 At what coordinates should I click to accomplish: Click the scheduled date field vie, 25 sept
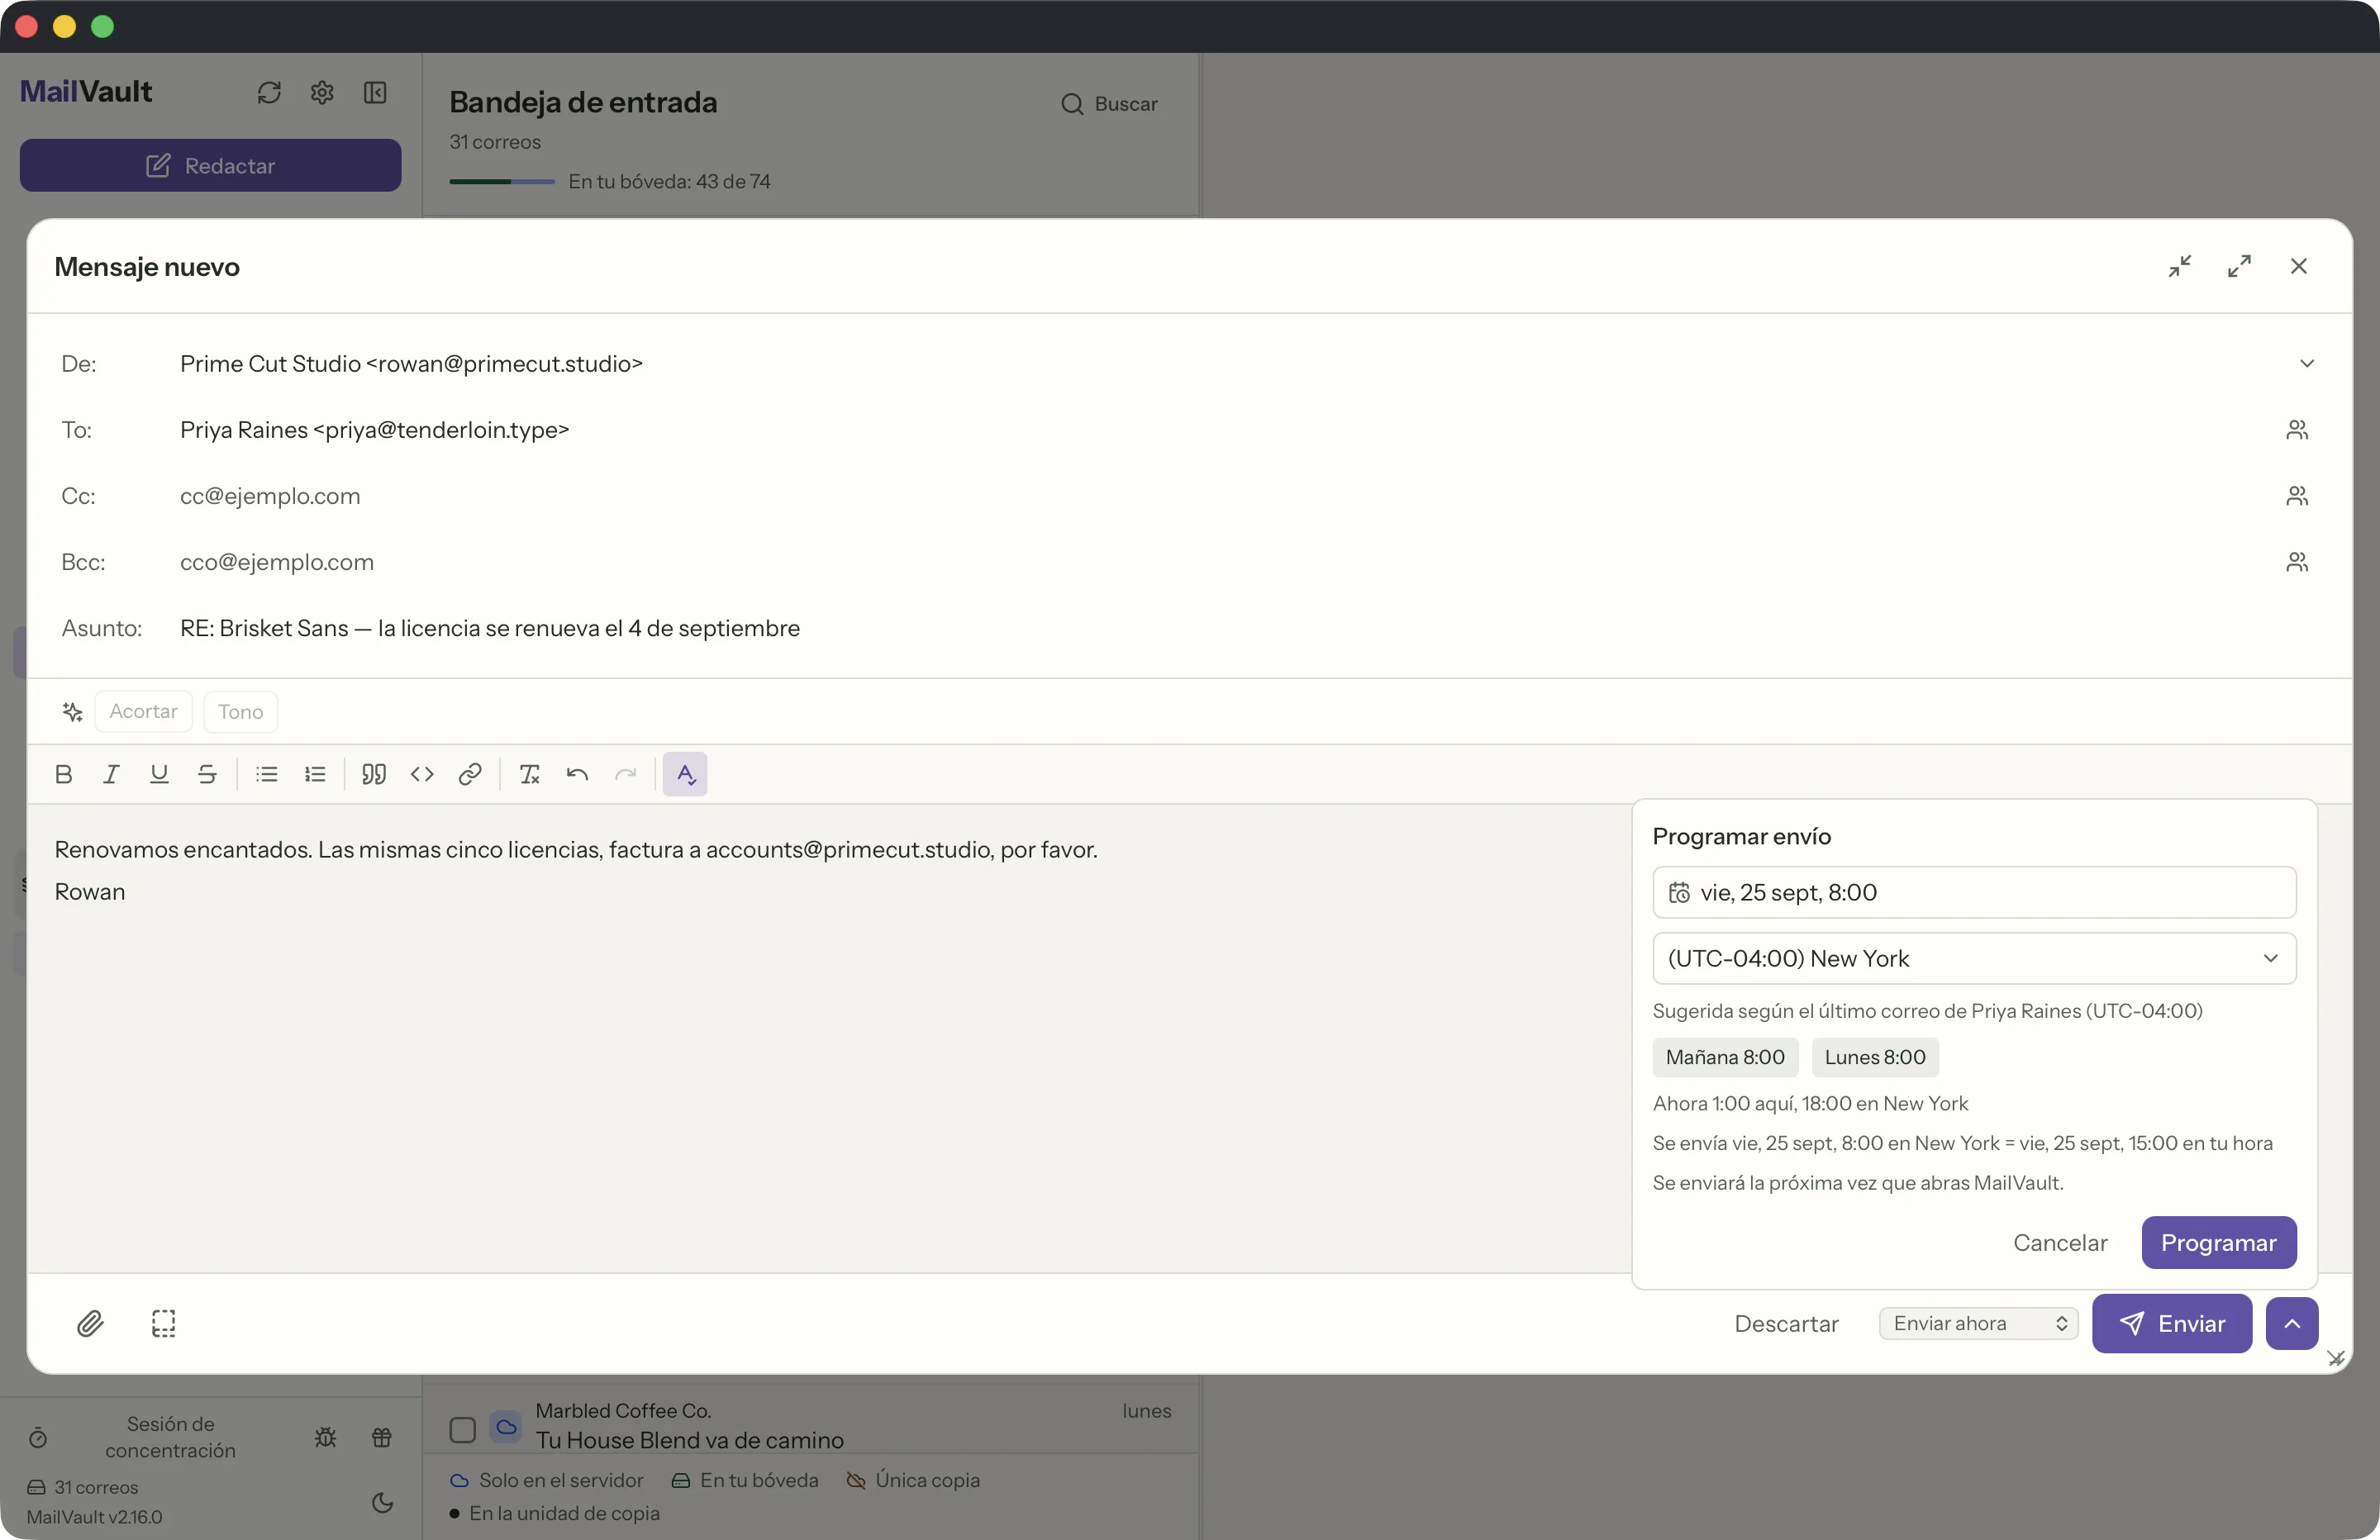(x=1974, y=892)
